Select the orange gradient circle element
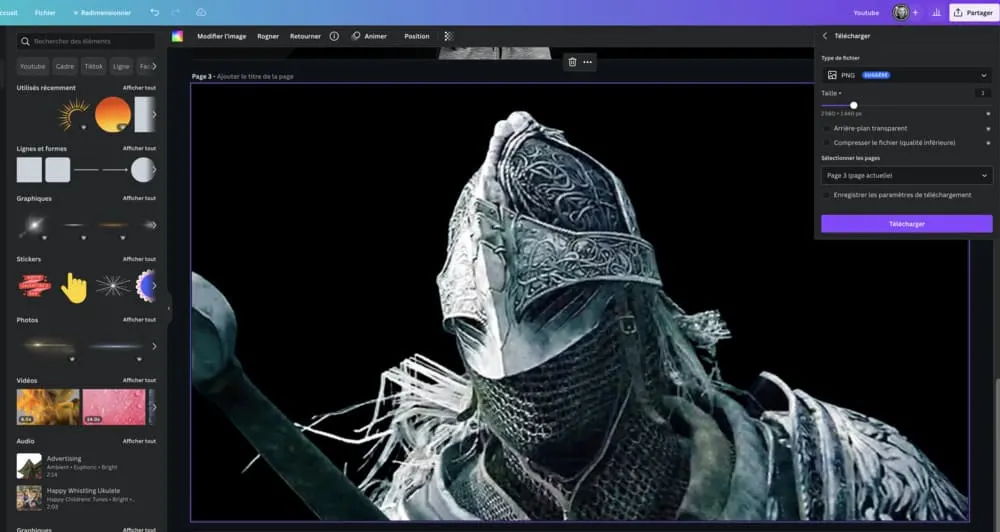Viewport: 1000px width, 532px height. click(x=113, y=114)
